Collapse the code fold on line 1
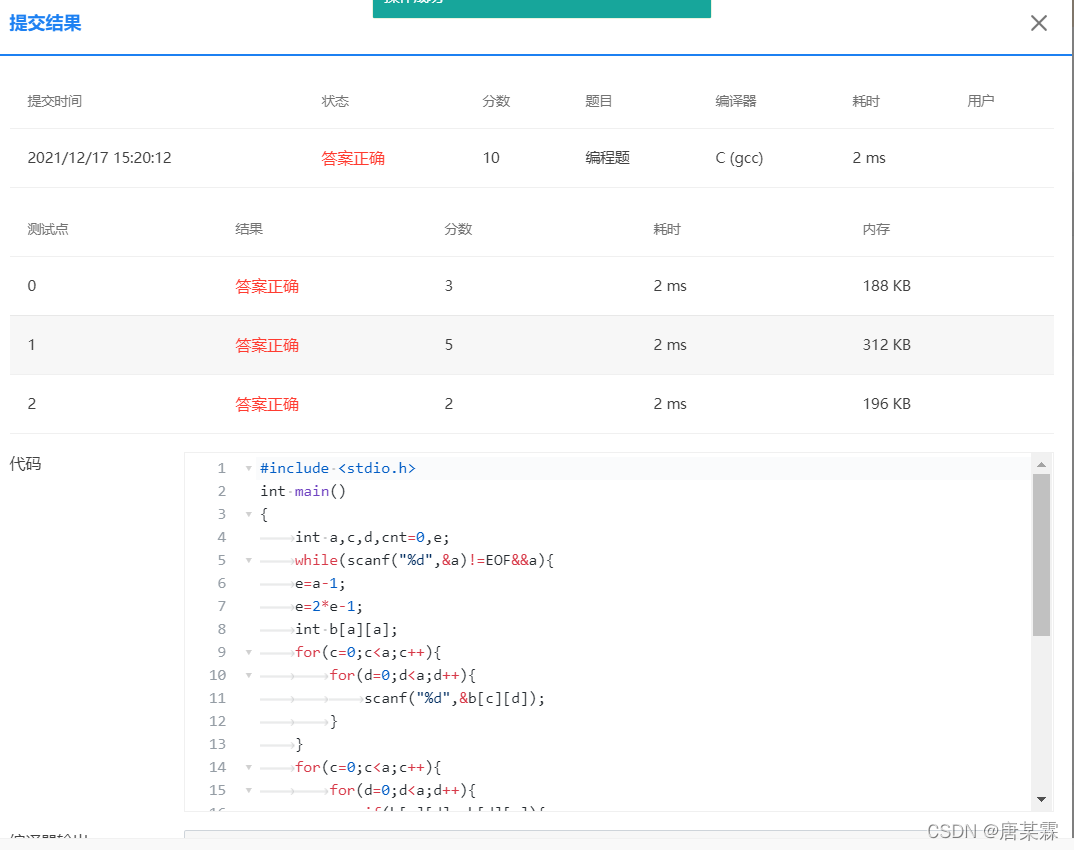The height and width of the screenshot is (850, 1074). pyautogui.click(x=248, y=468)
